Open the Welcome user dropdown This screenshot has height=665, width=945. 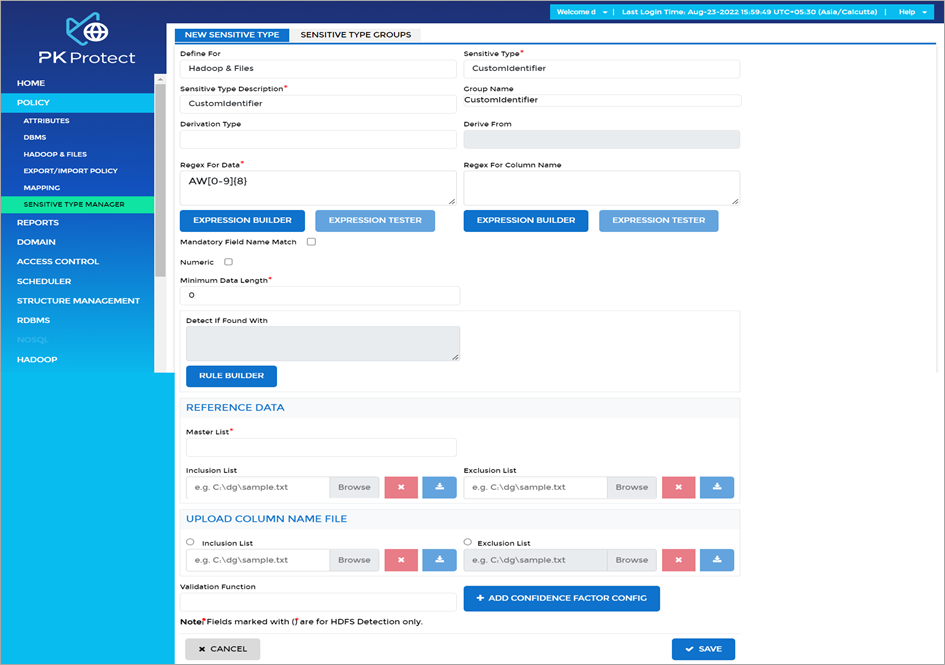[x=582, y=12]
